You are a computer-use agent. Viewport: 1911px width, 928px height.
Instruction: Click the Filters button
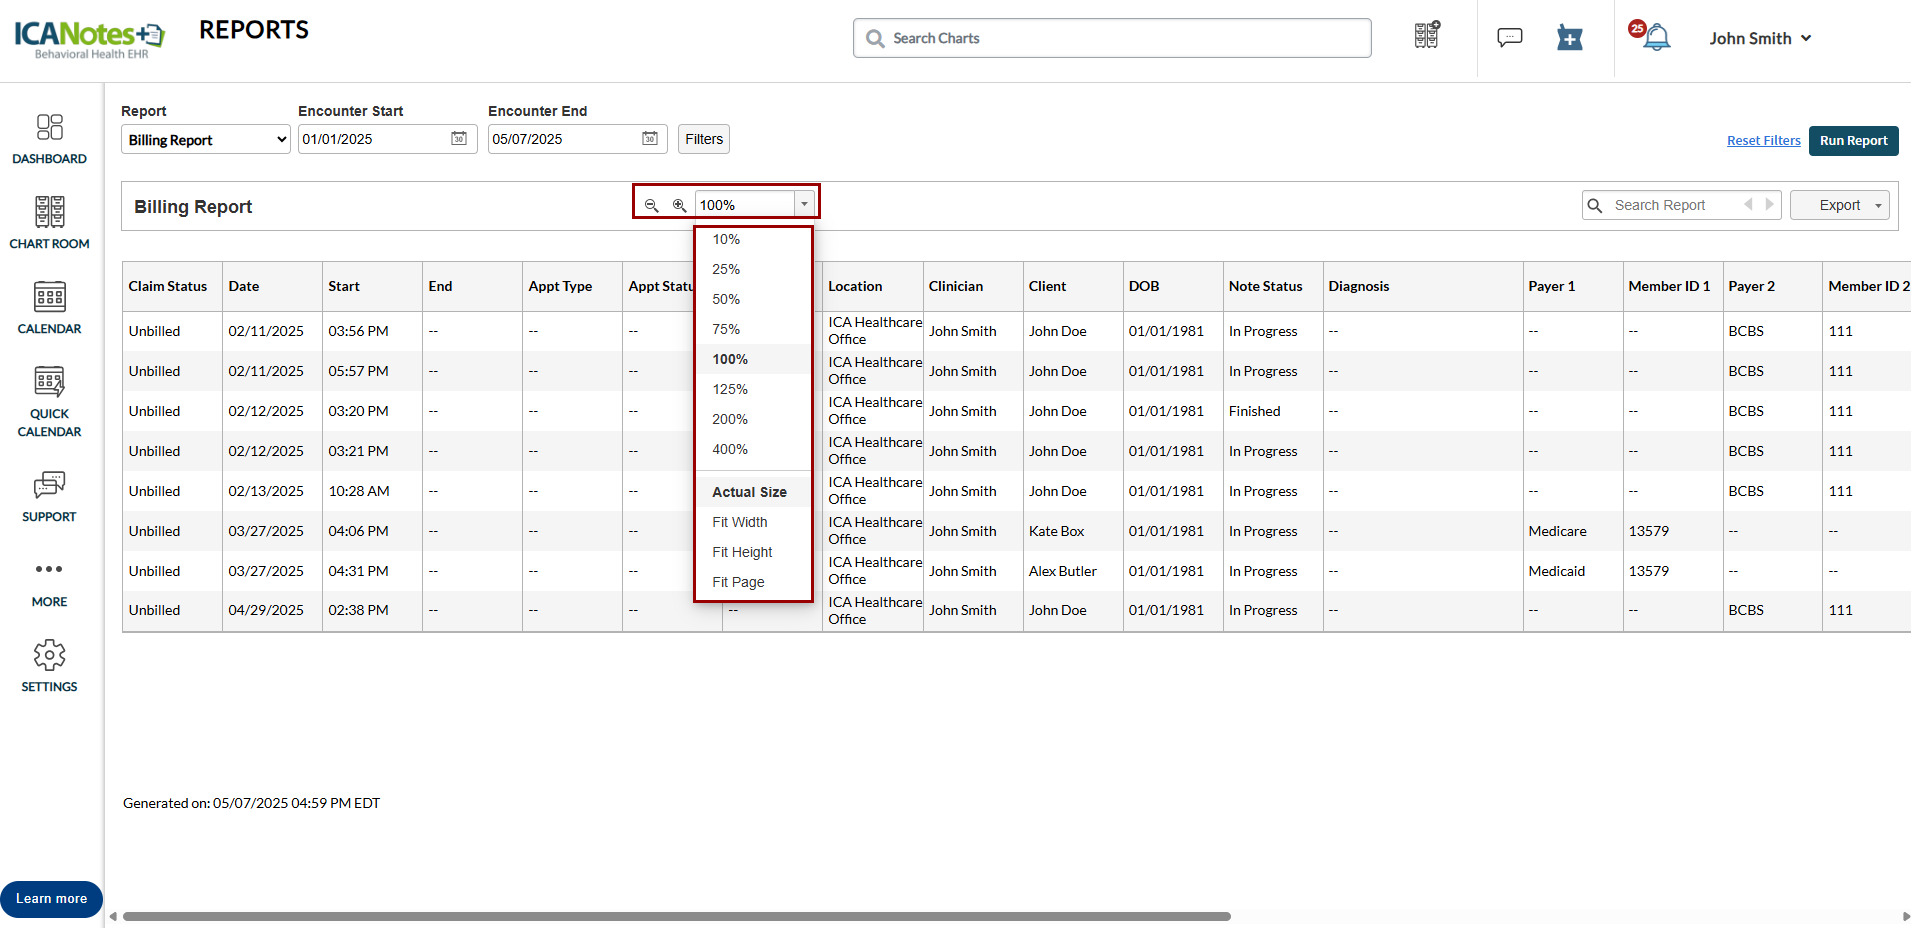704,139
